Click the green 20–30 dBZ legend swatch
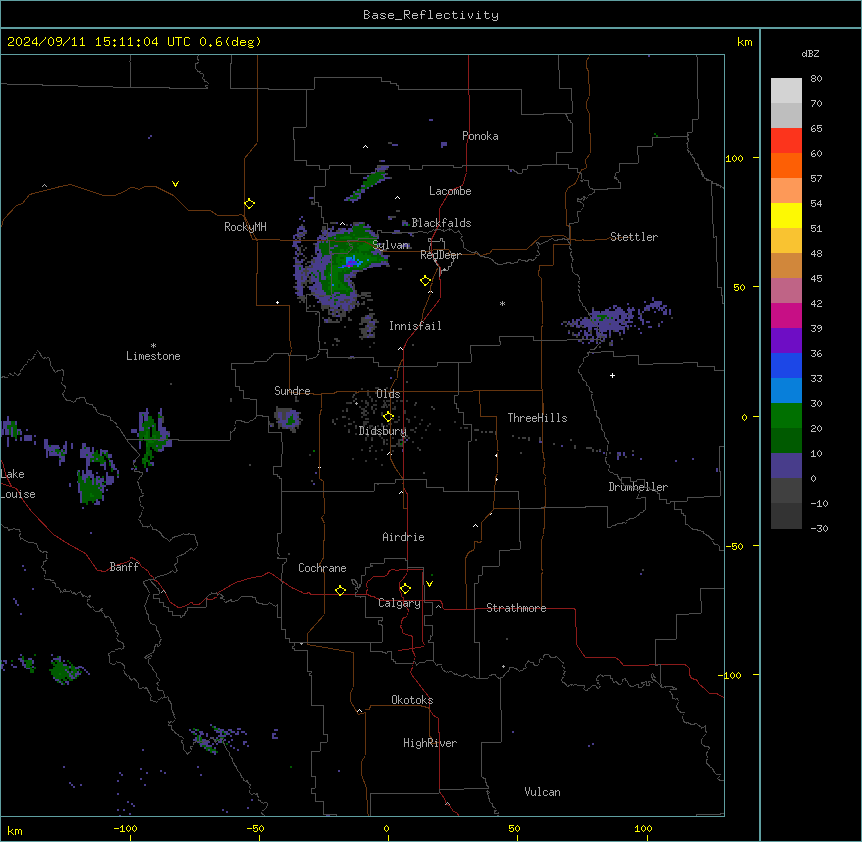The width and height of the screenshot is (862, 842). point(786,416)
